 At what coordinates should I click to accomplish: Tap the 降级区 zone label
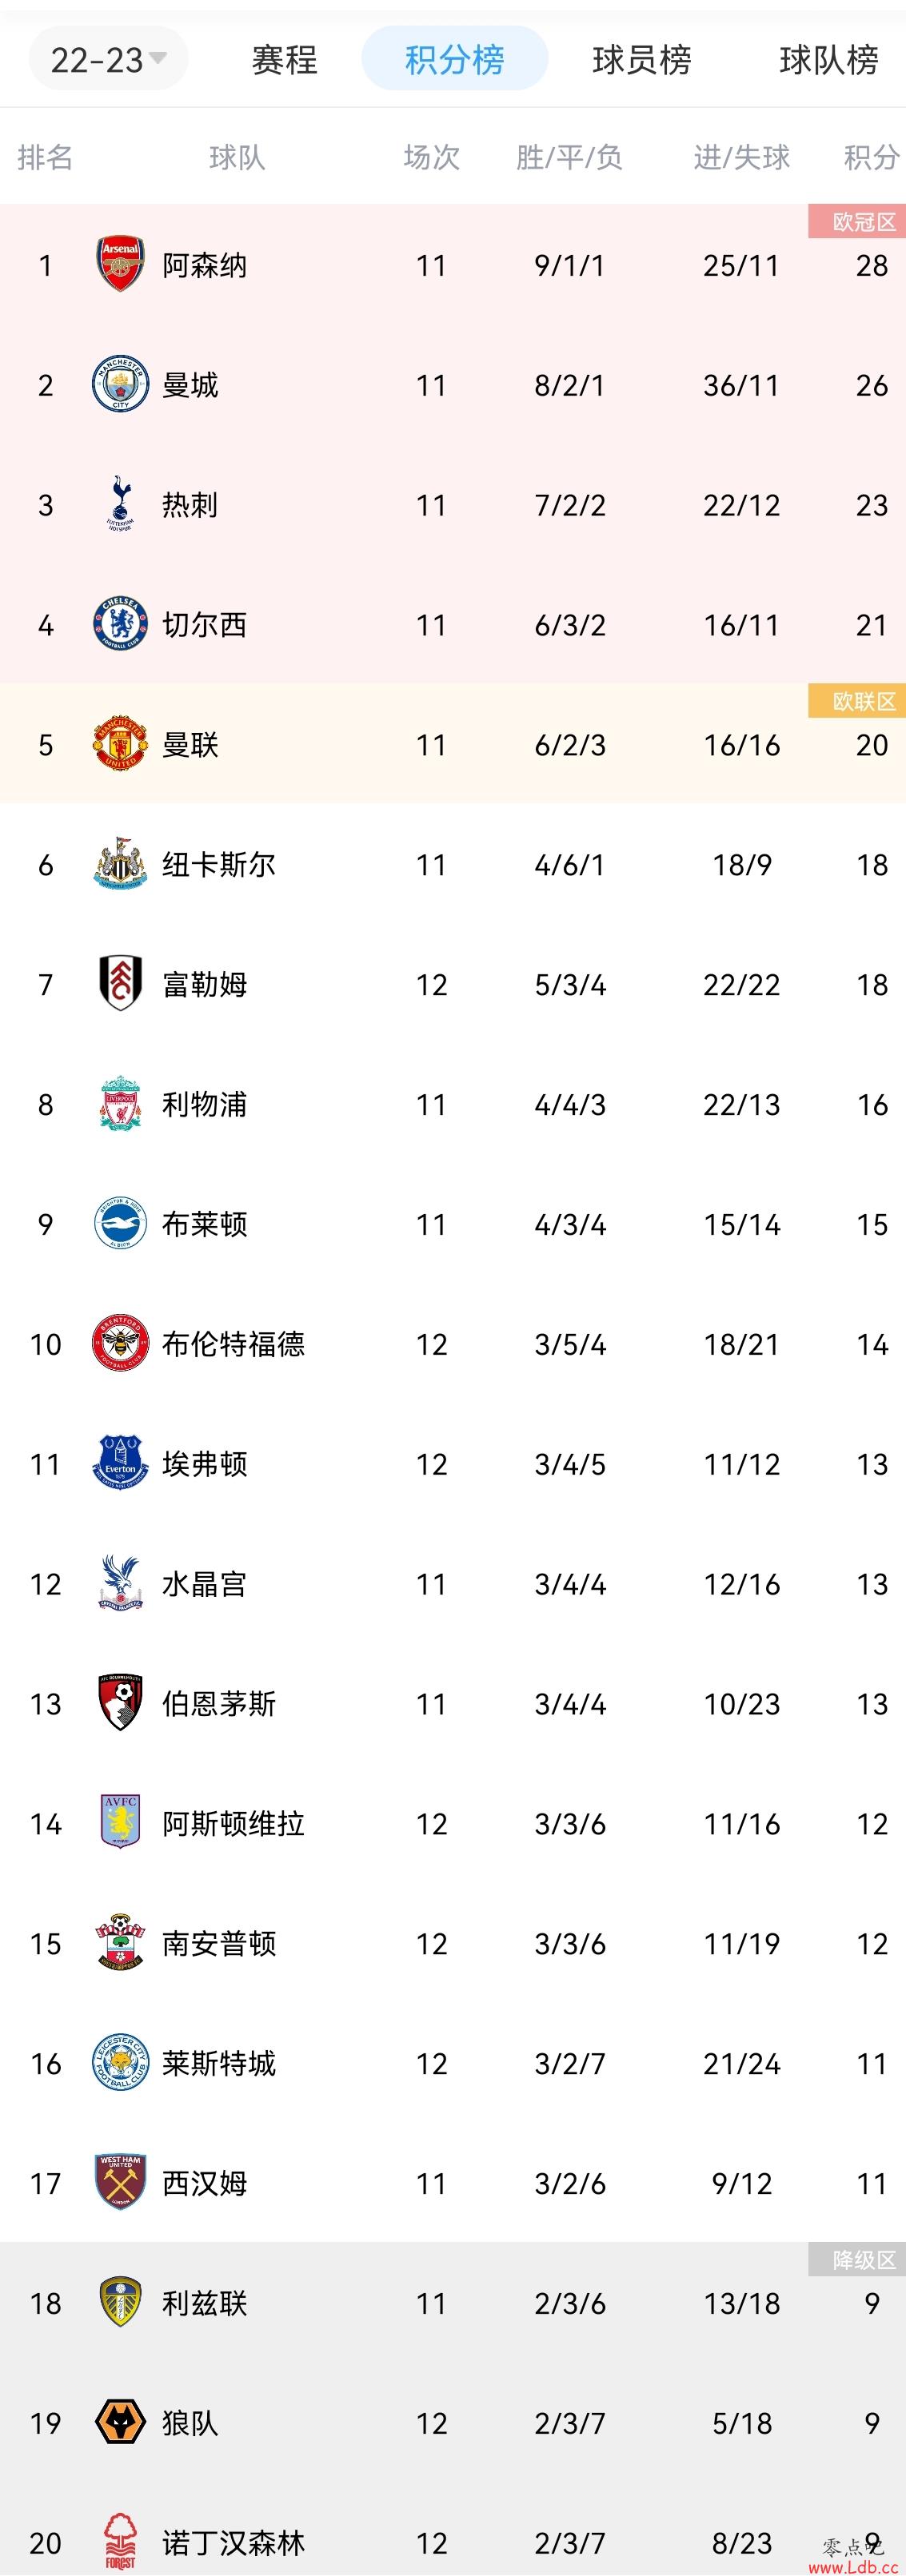[857, 2260]
